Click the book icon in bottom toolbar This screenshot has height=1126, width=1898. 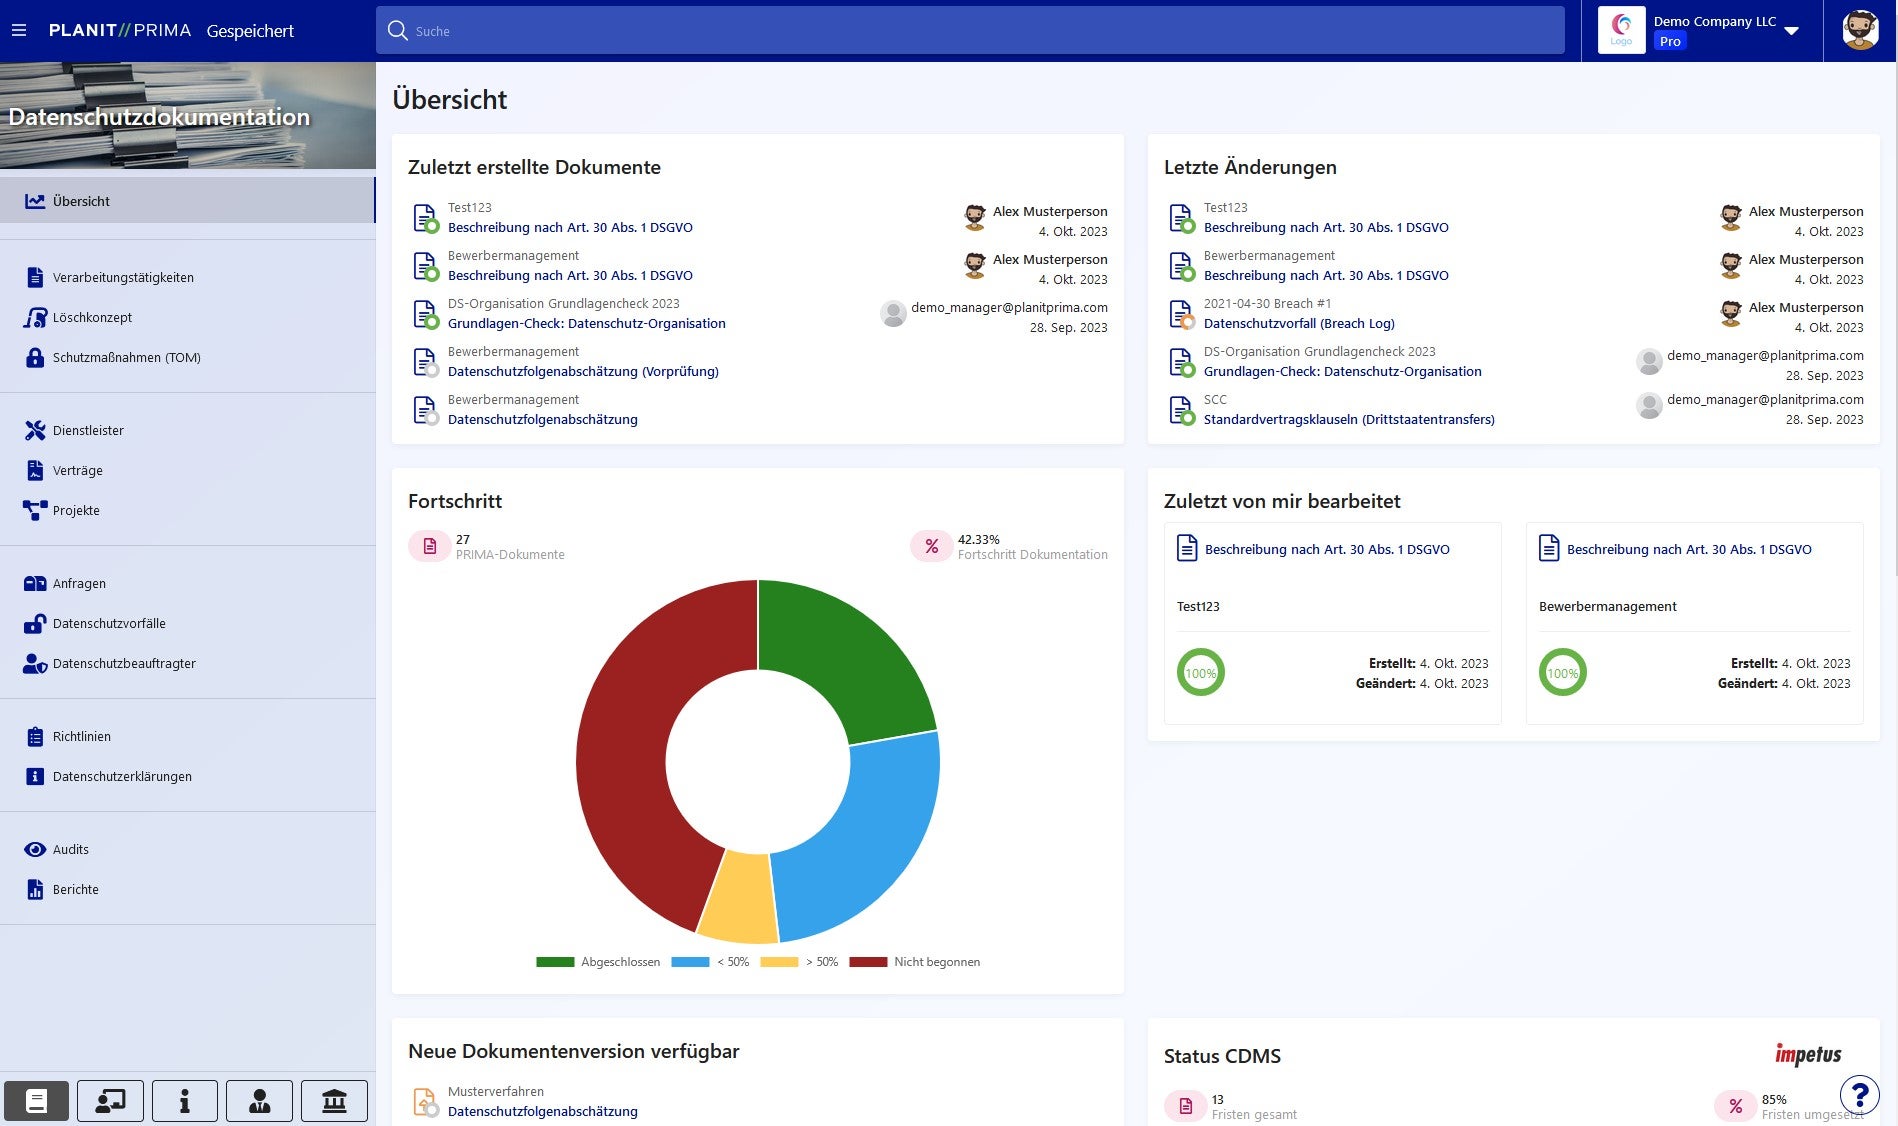[36, 1101]
